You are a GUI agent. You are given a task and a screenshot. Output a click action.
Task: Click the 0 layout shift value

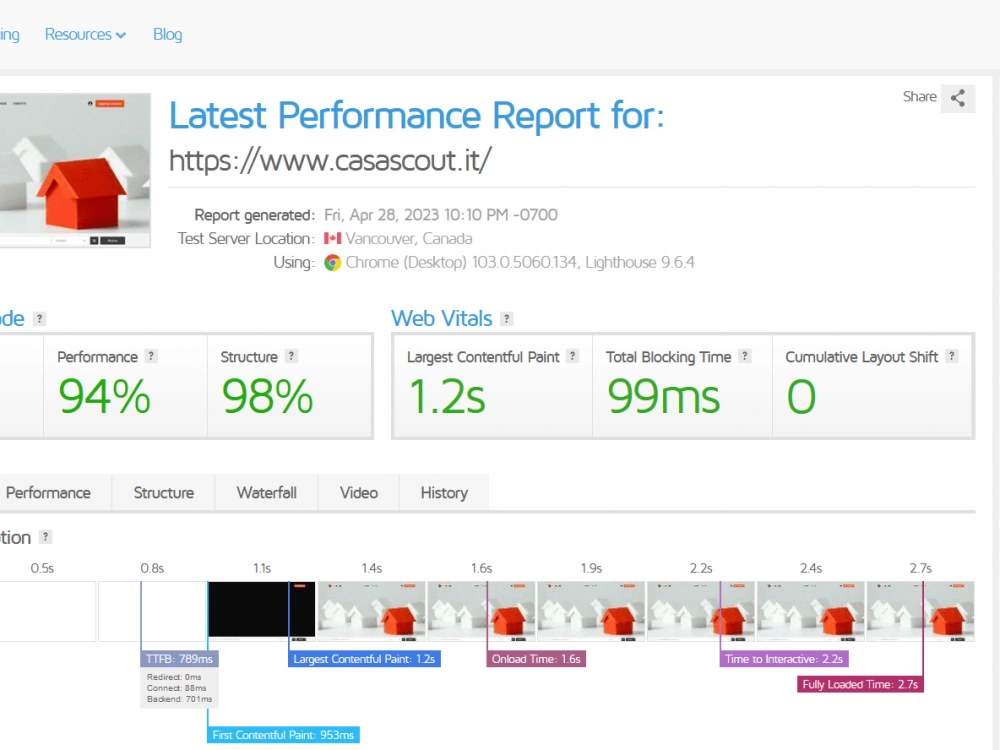(x=801, y=397)
